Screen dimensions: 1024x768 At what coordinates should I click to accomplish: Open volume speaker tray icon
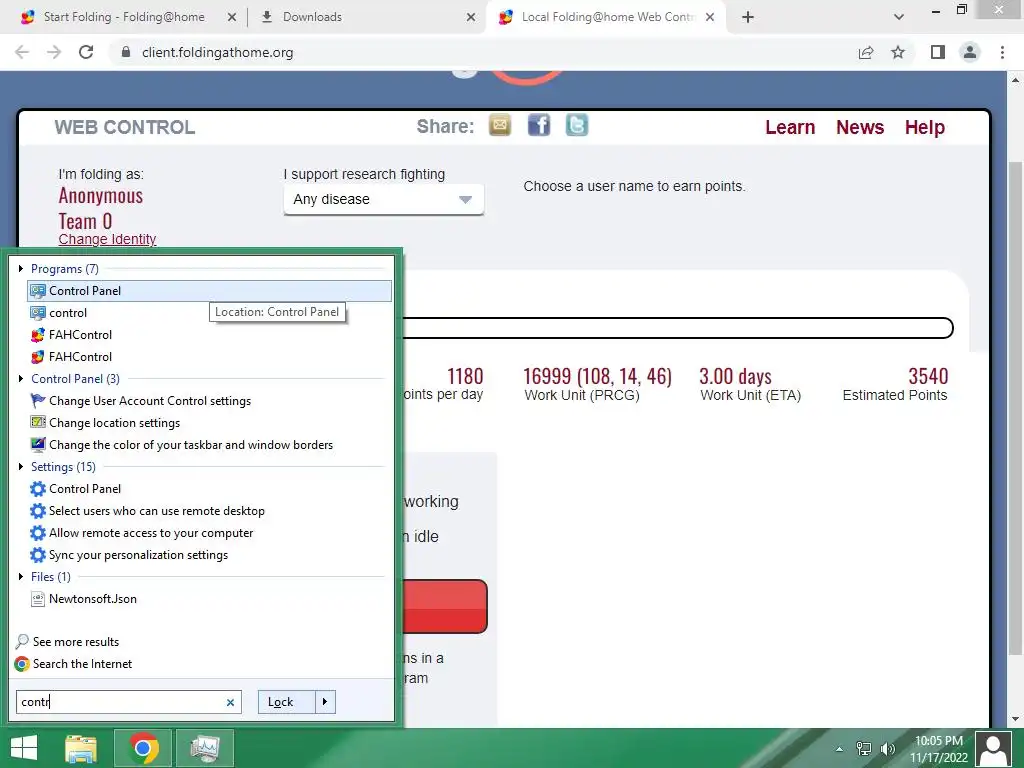pos(888,749)
